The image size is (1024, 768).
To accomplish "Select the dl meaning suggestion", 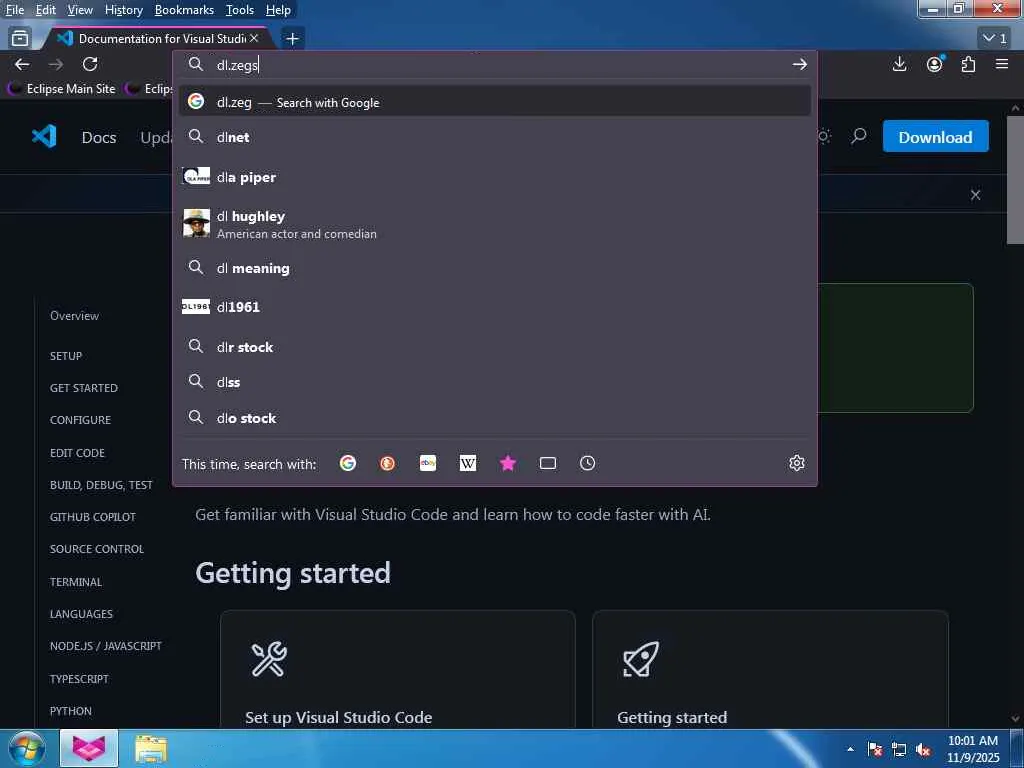I will tap(494, 268).
